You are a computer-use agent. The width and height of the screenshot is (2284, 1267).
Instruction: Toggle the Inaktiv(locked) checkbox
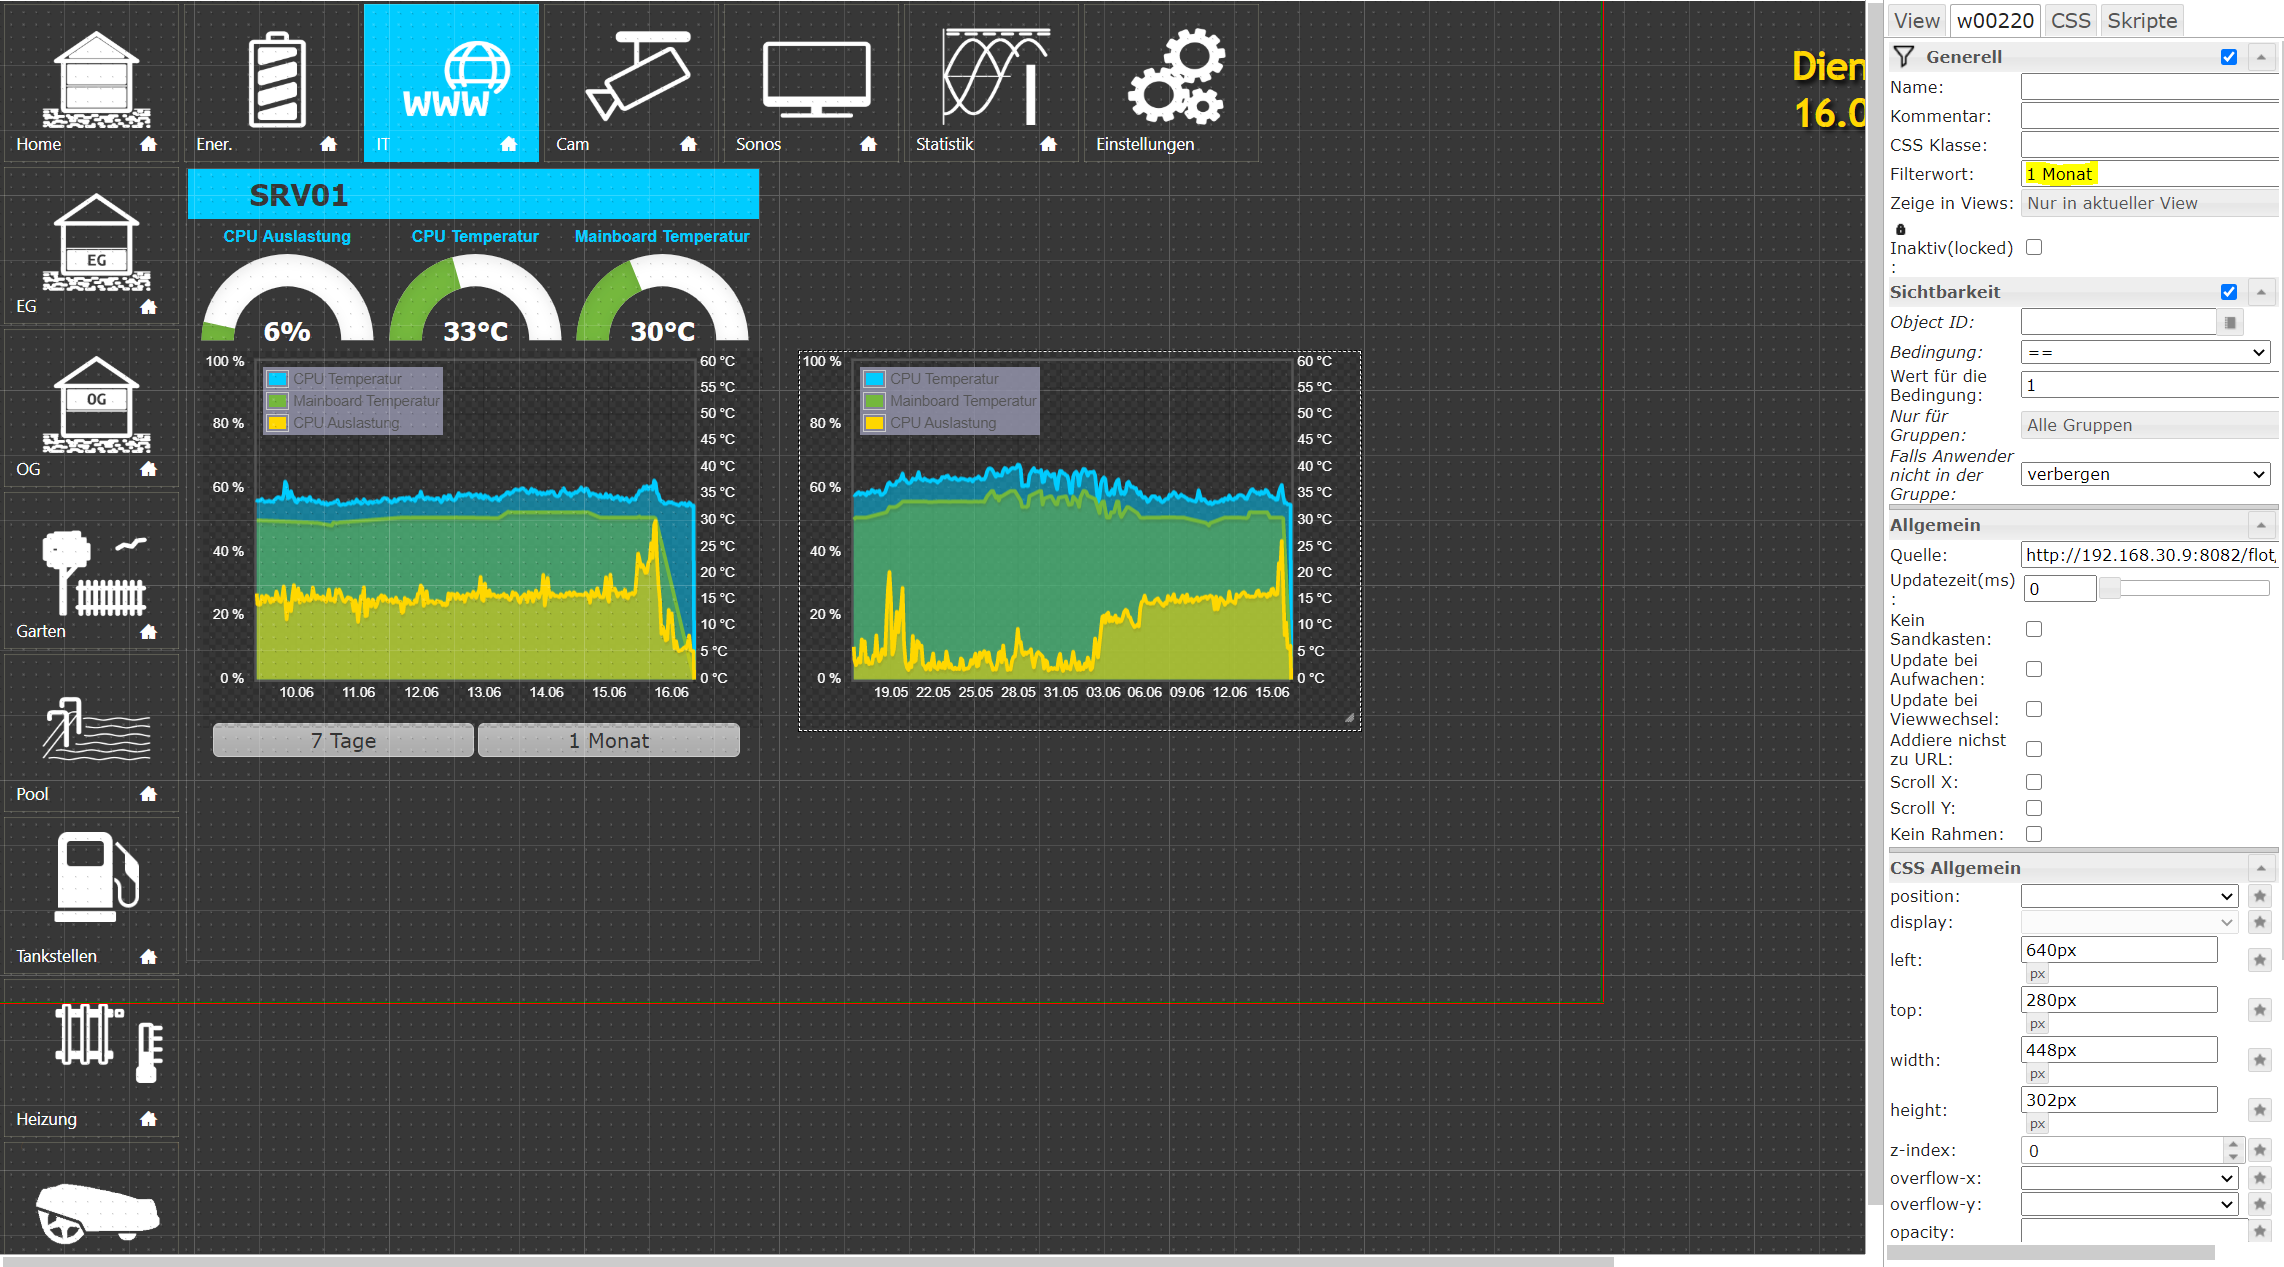pyautogui.click(x=2034, y=247)
